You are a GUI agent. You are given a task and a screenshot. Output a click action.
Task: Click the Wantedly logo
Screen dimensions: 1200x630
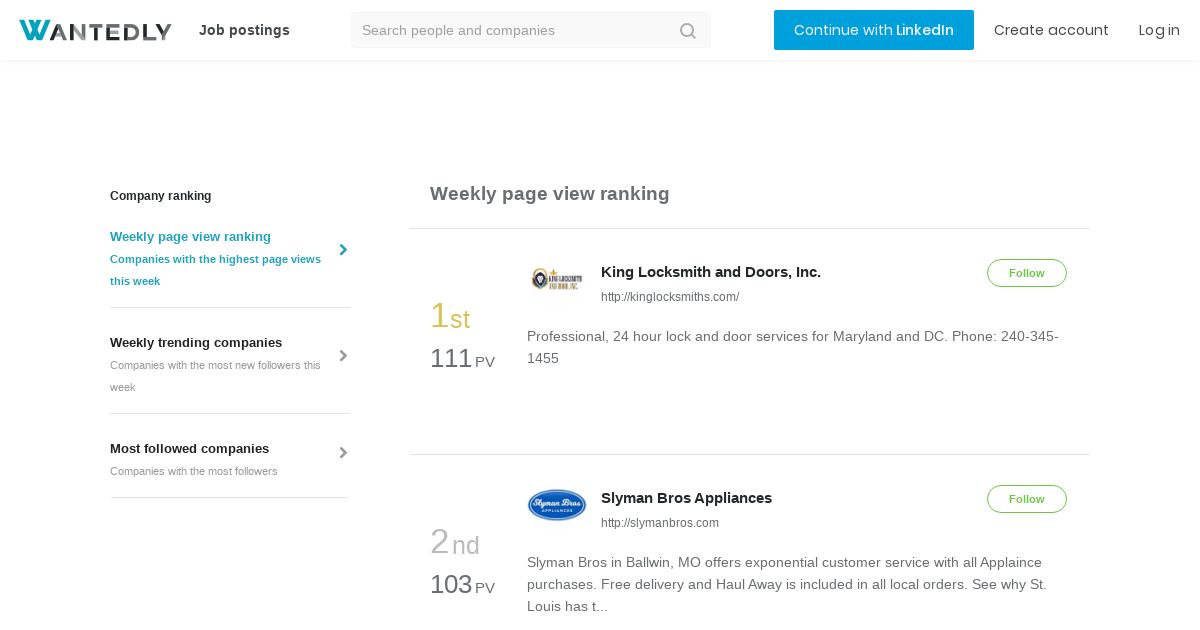(95, 31)
